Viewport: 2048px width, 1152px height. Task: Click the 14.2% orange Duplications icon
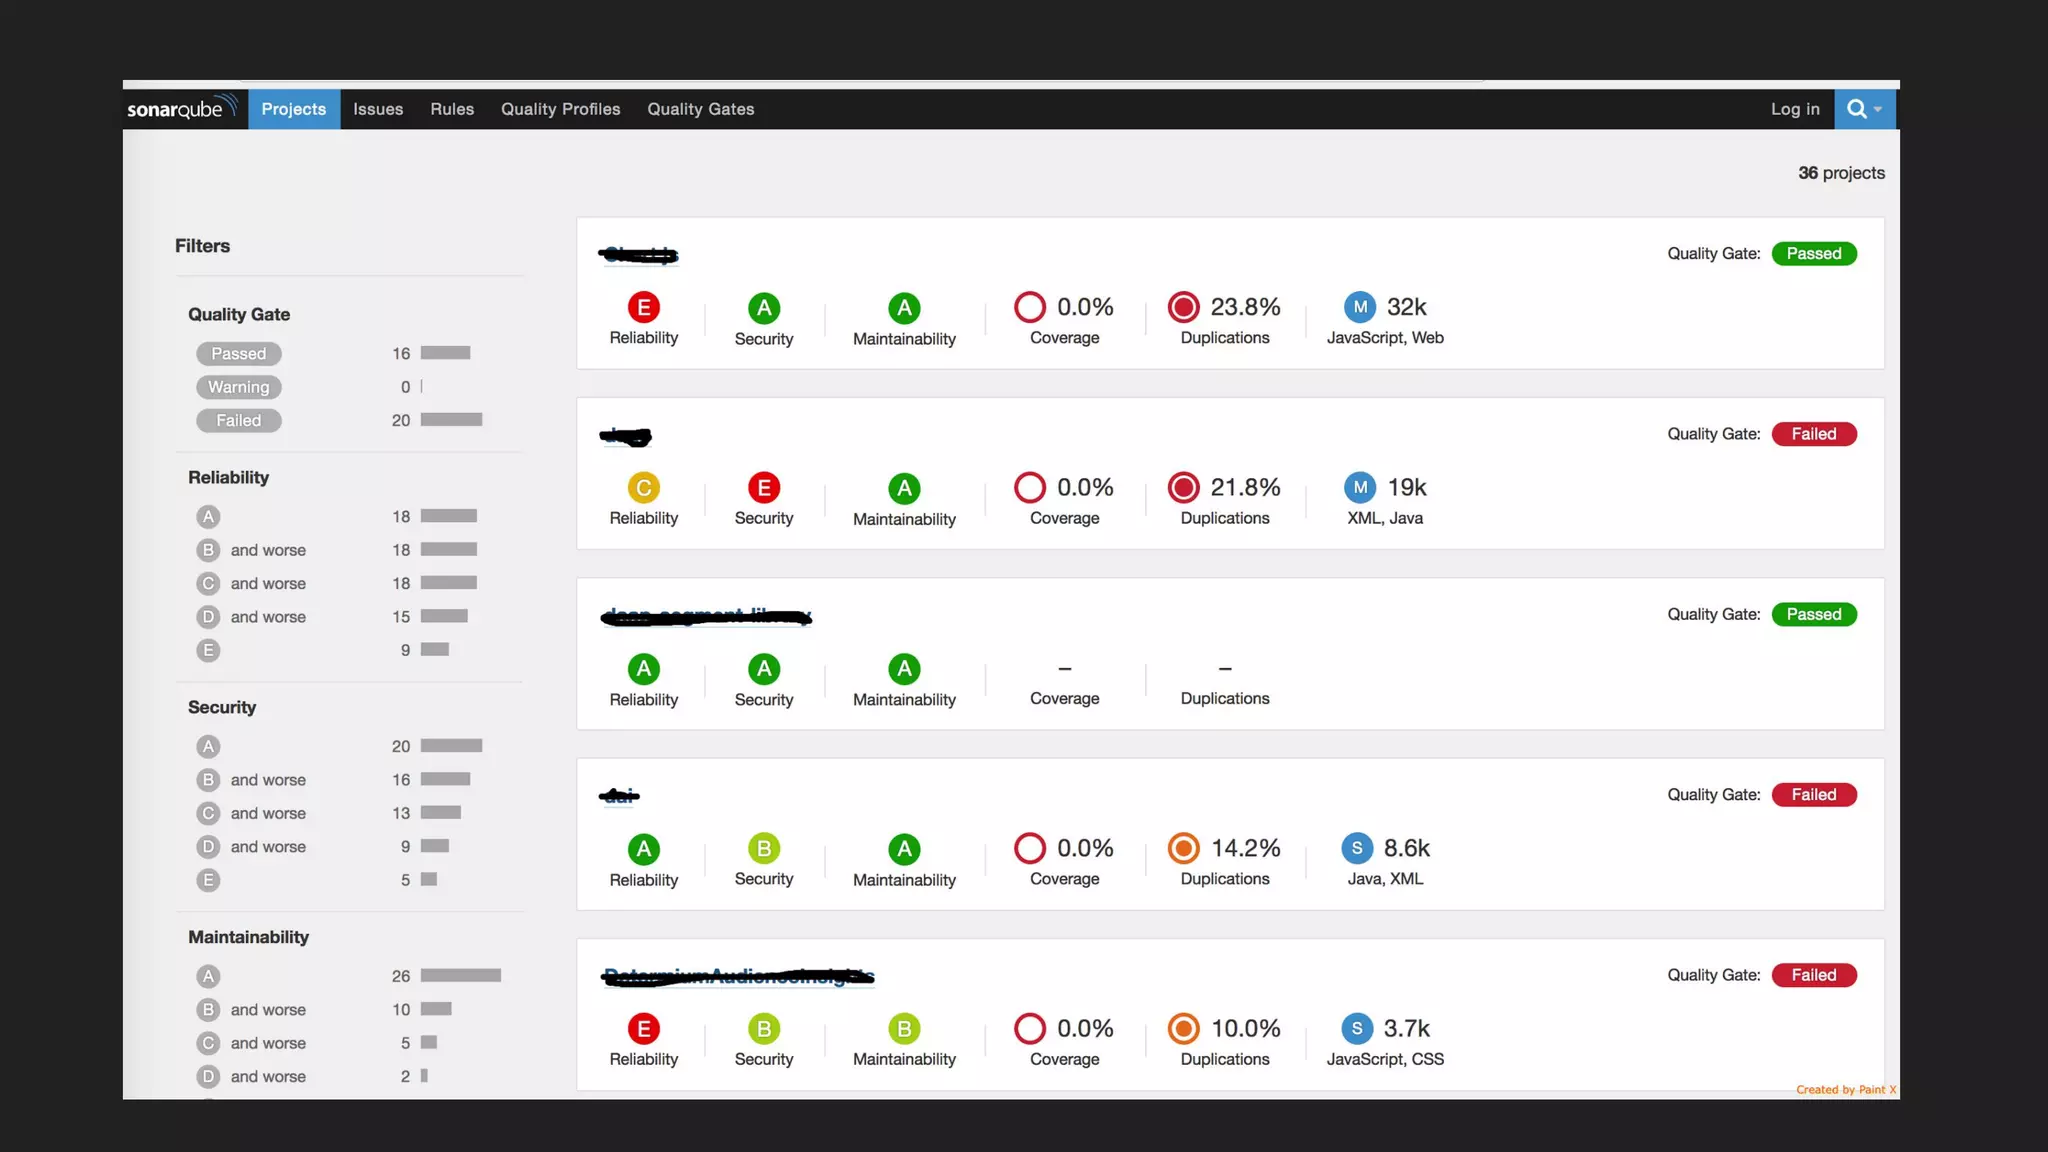point(1183,848)
